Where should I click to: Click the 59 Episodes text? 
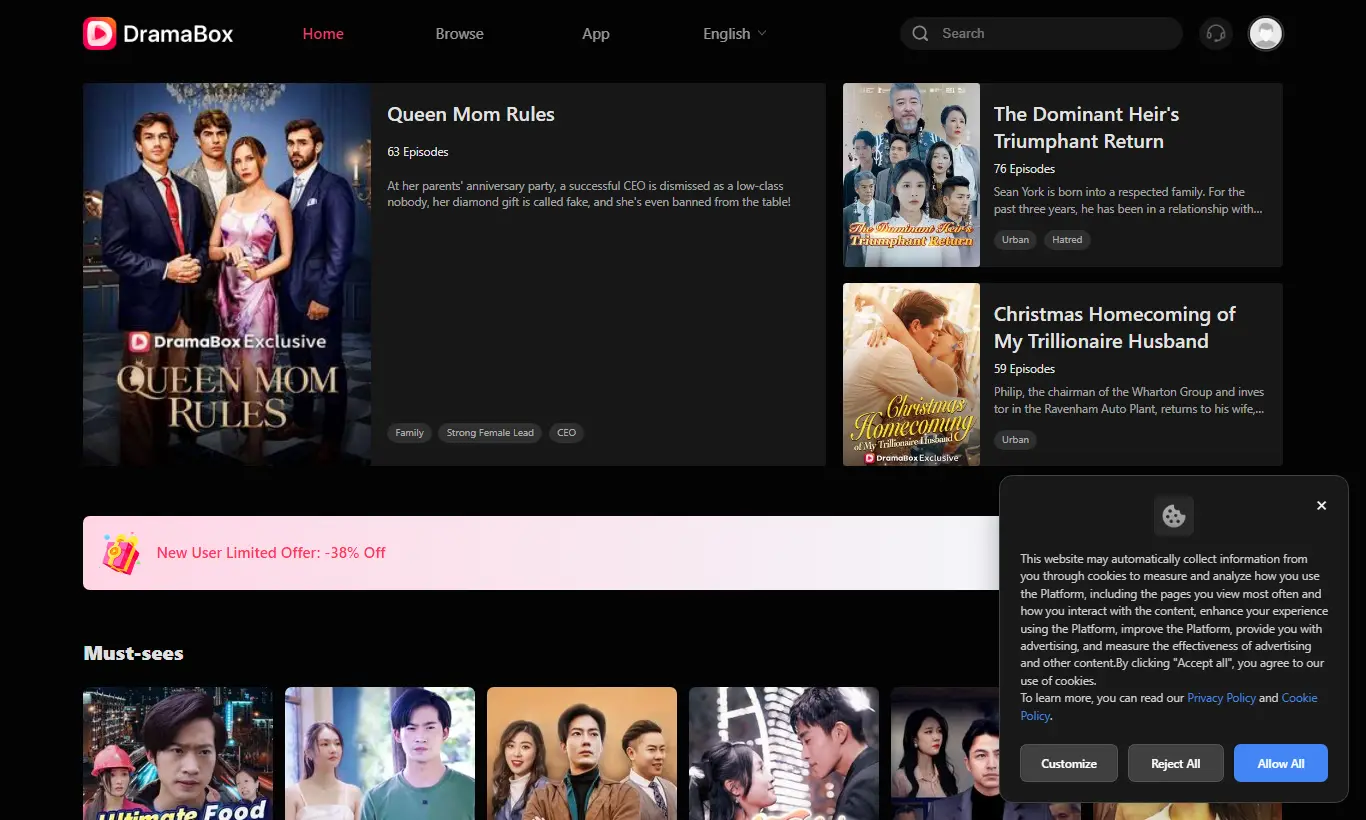(x=1024, y=369)
